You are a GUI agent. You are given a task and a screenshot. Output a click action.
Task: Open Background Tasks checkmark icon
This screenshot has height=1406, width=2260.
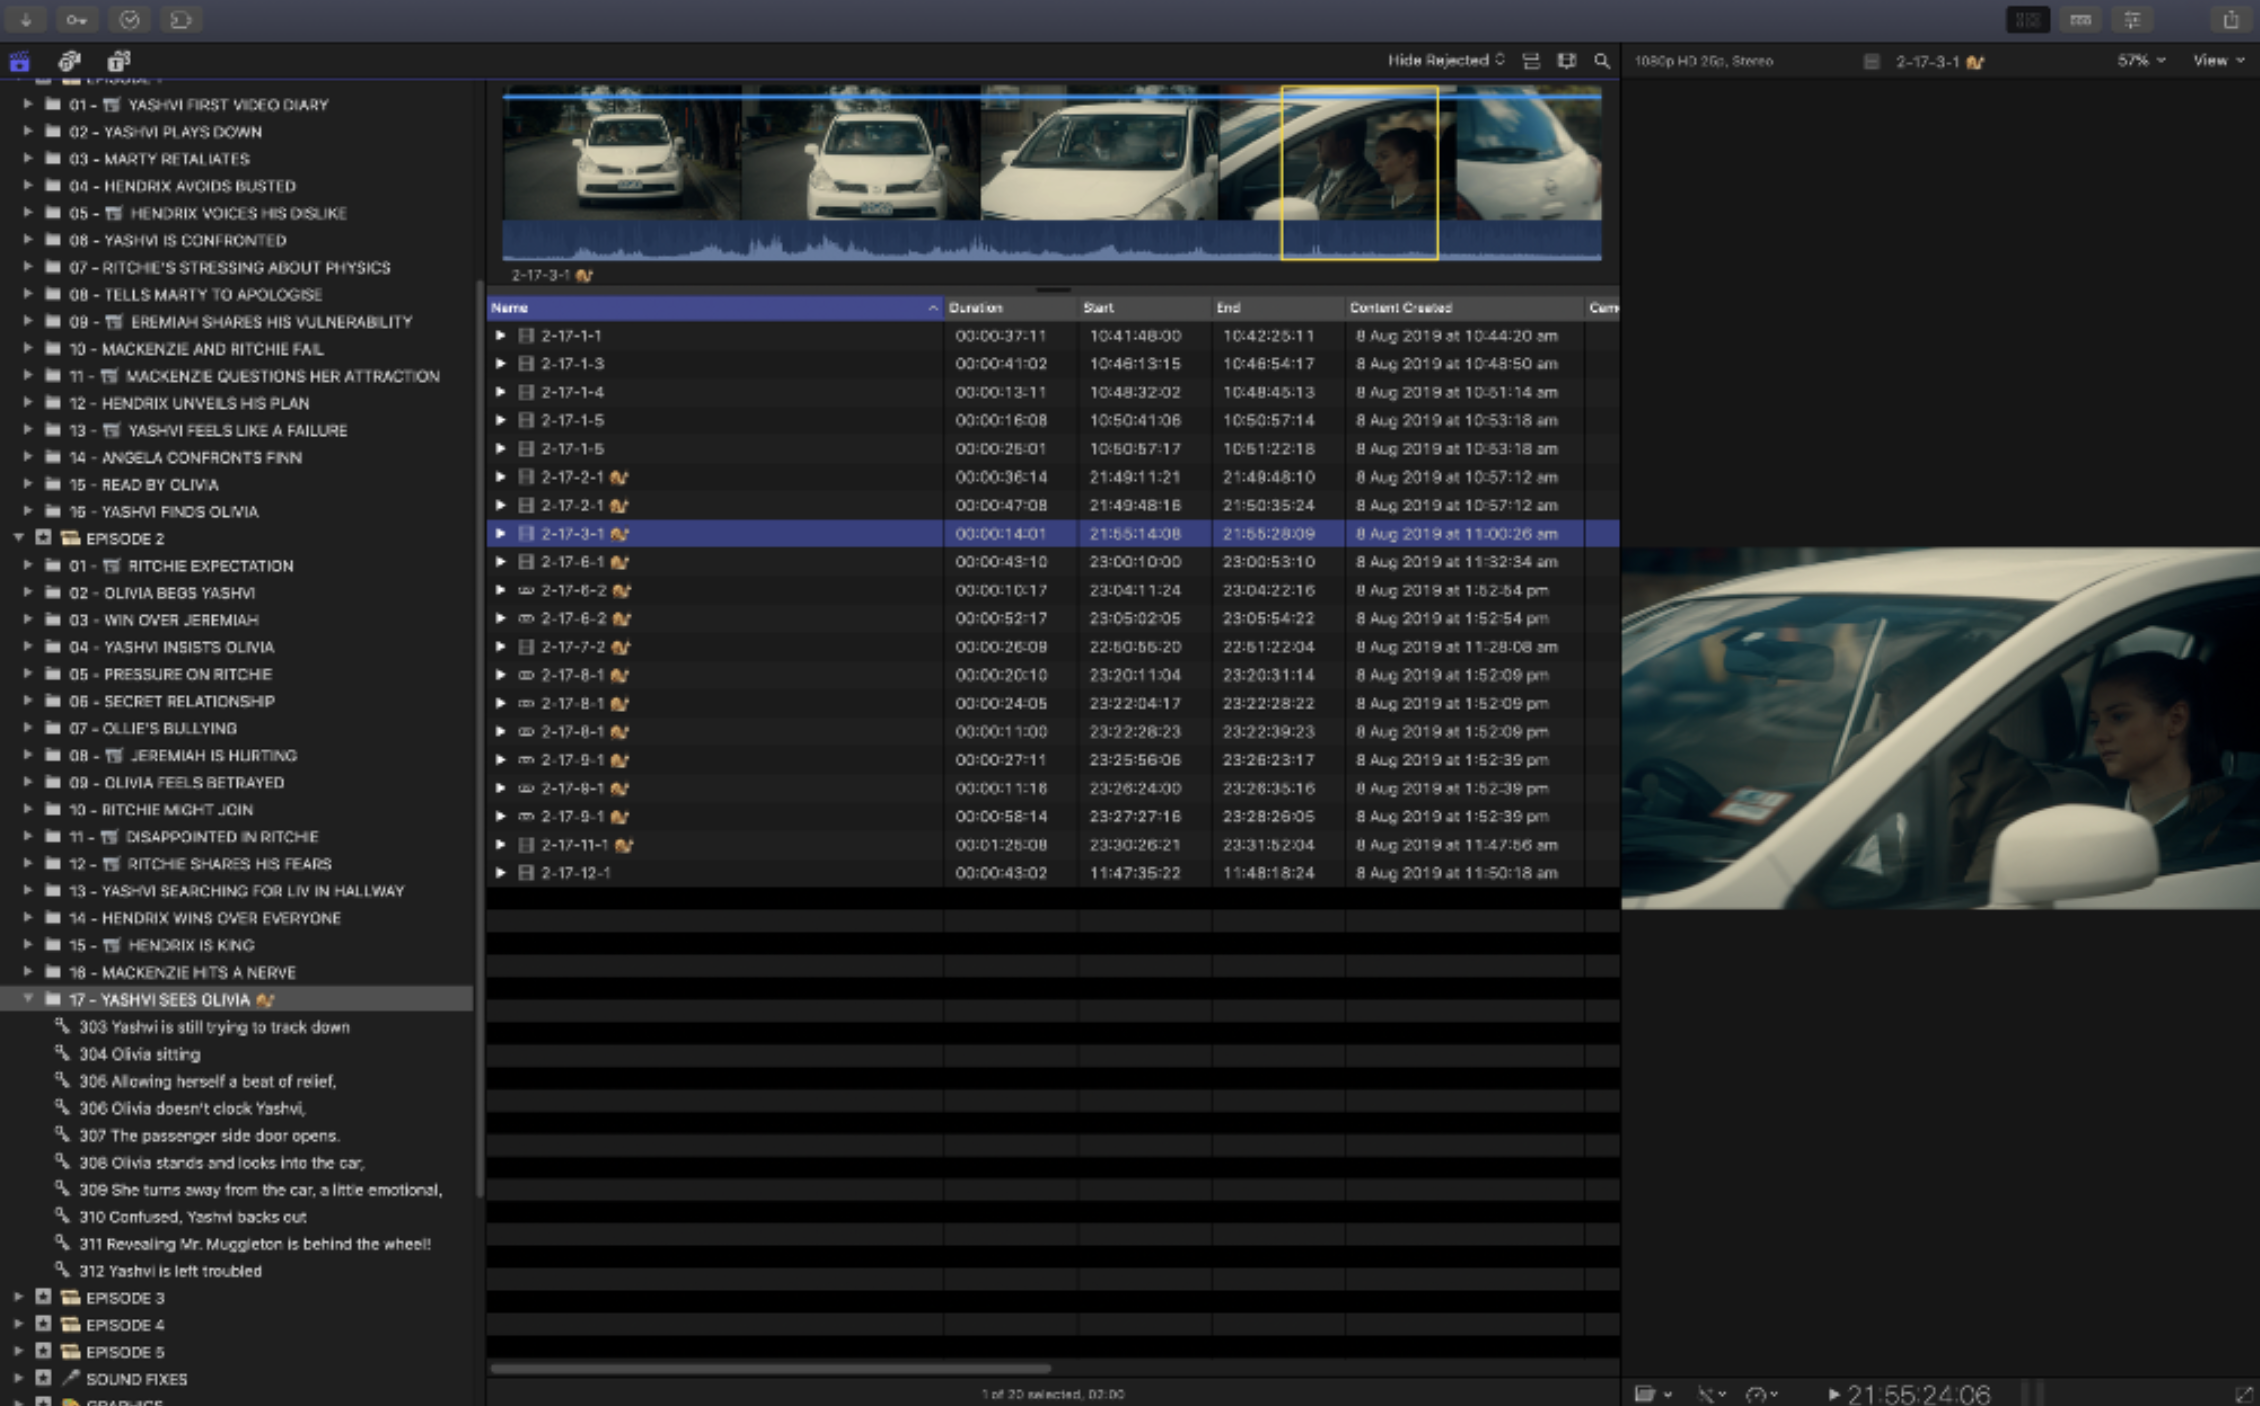click(129, 19)
